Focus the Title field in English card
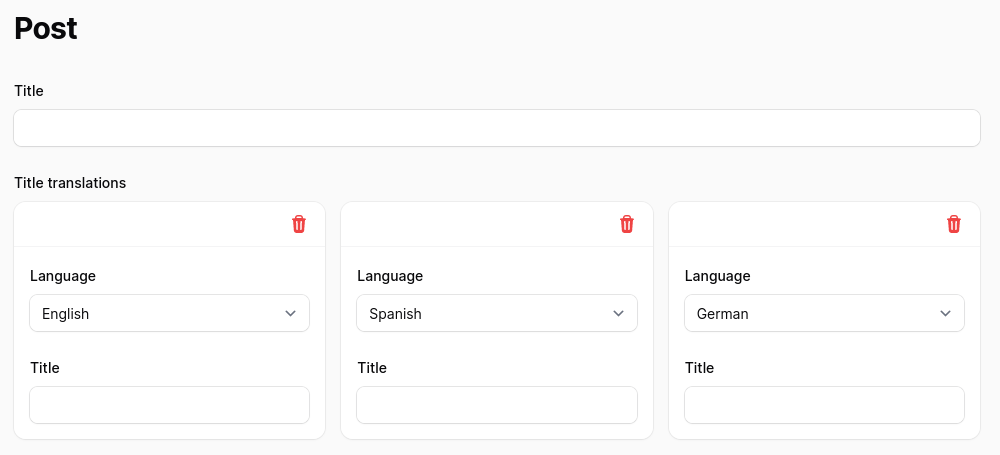1000x455 pixels. 170,405
